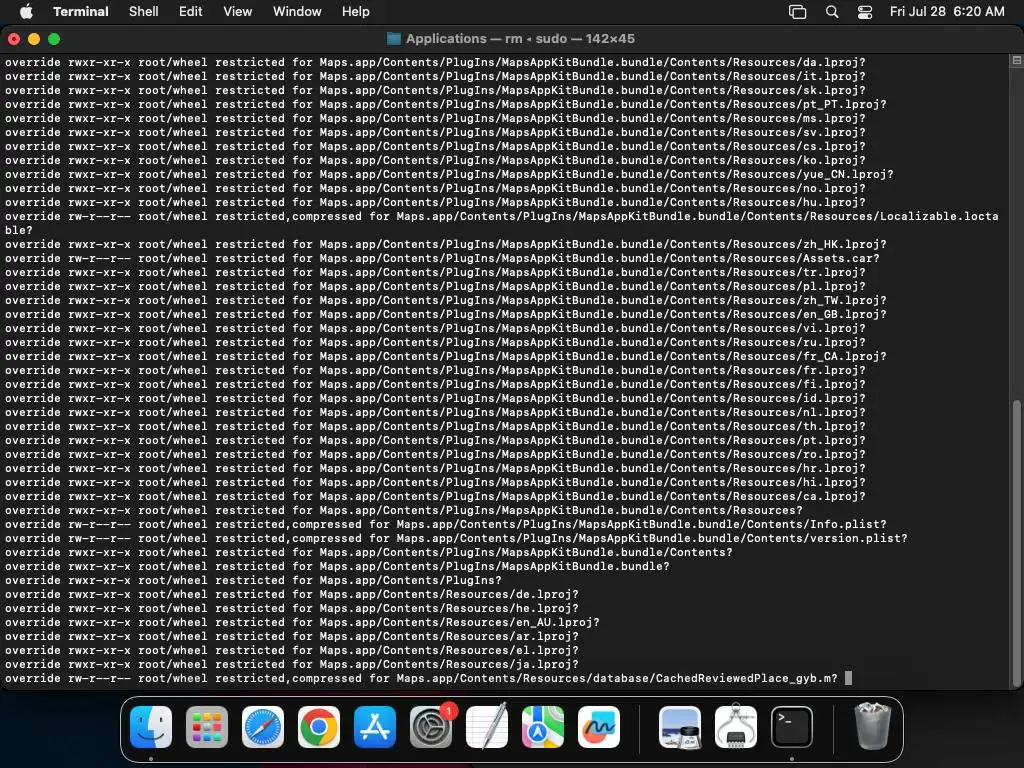
Task: Click the folder proxy icon in title bar
Action: [x=393, y=39]
